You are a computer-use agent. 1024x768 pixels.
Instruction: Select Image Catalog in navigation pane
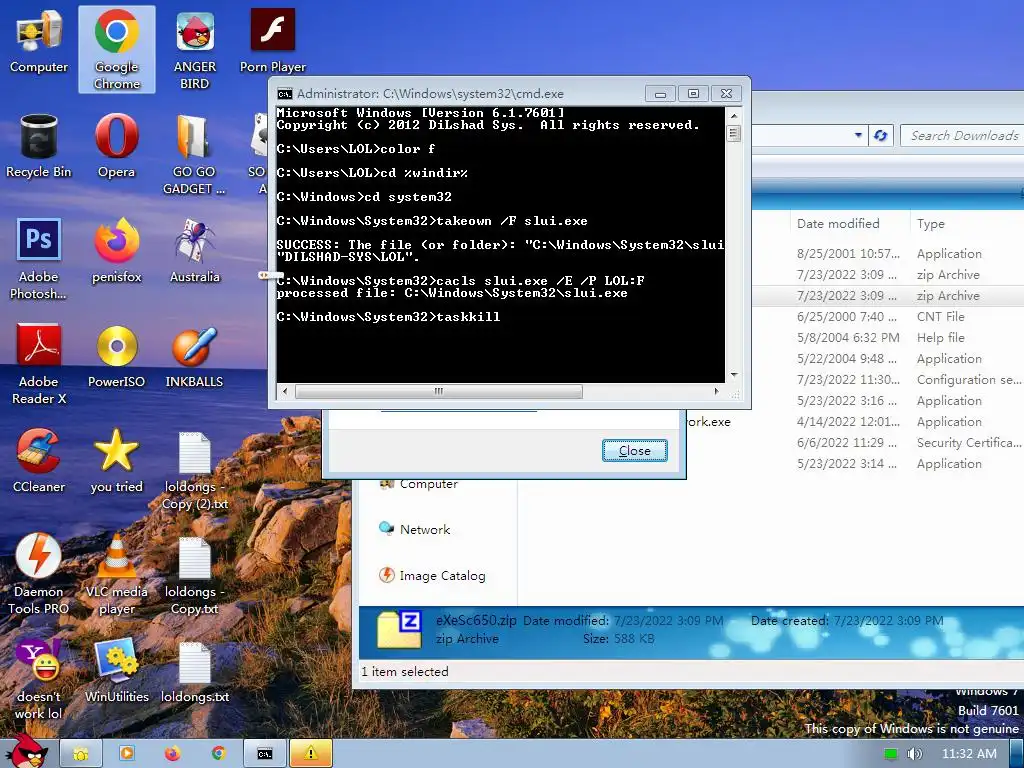433,575
